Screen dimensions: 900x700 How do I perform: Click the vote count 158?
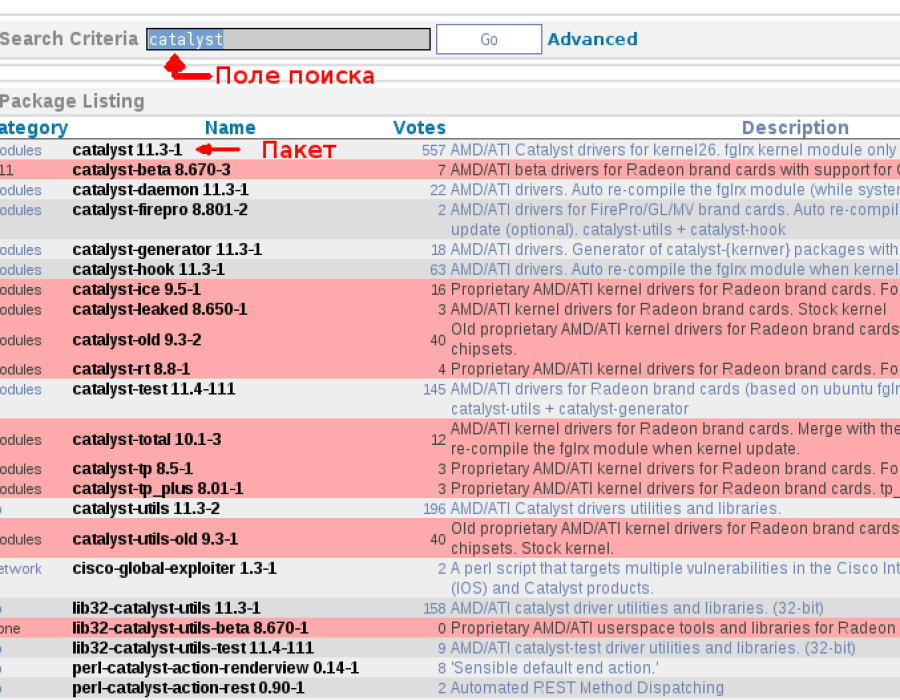(x=434, y=608)
